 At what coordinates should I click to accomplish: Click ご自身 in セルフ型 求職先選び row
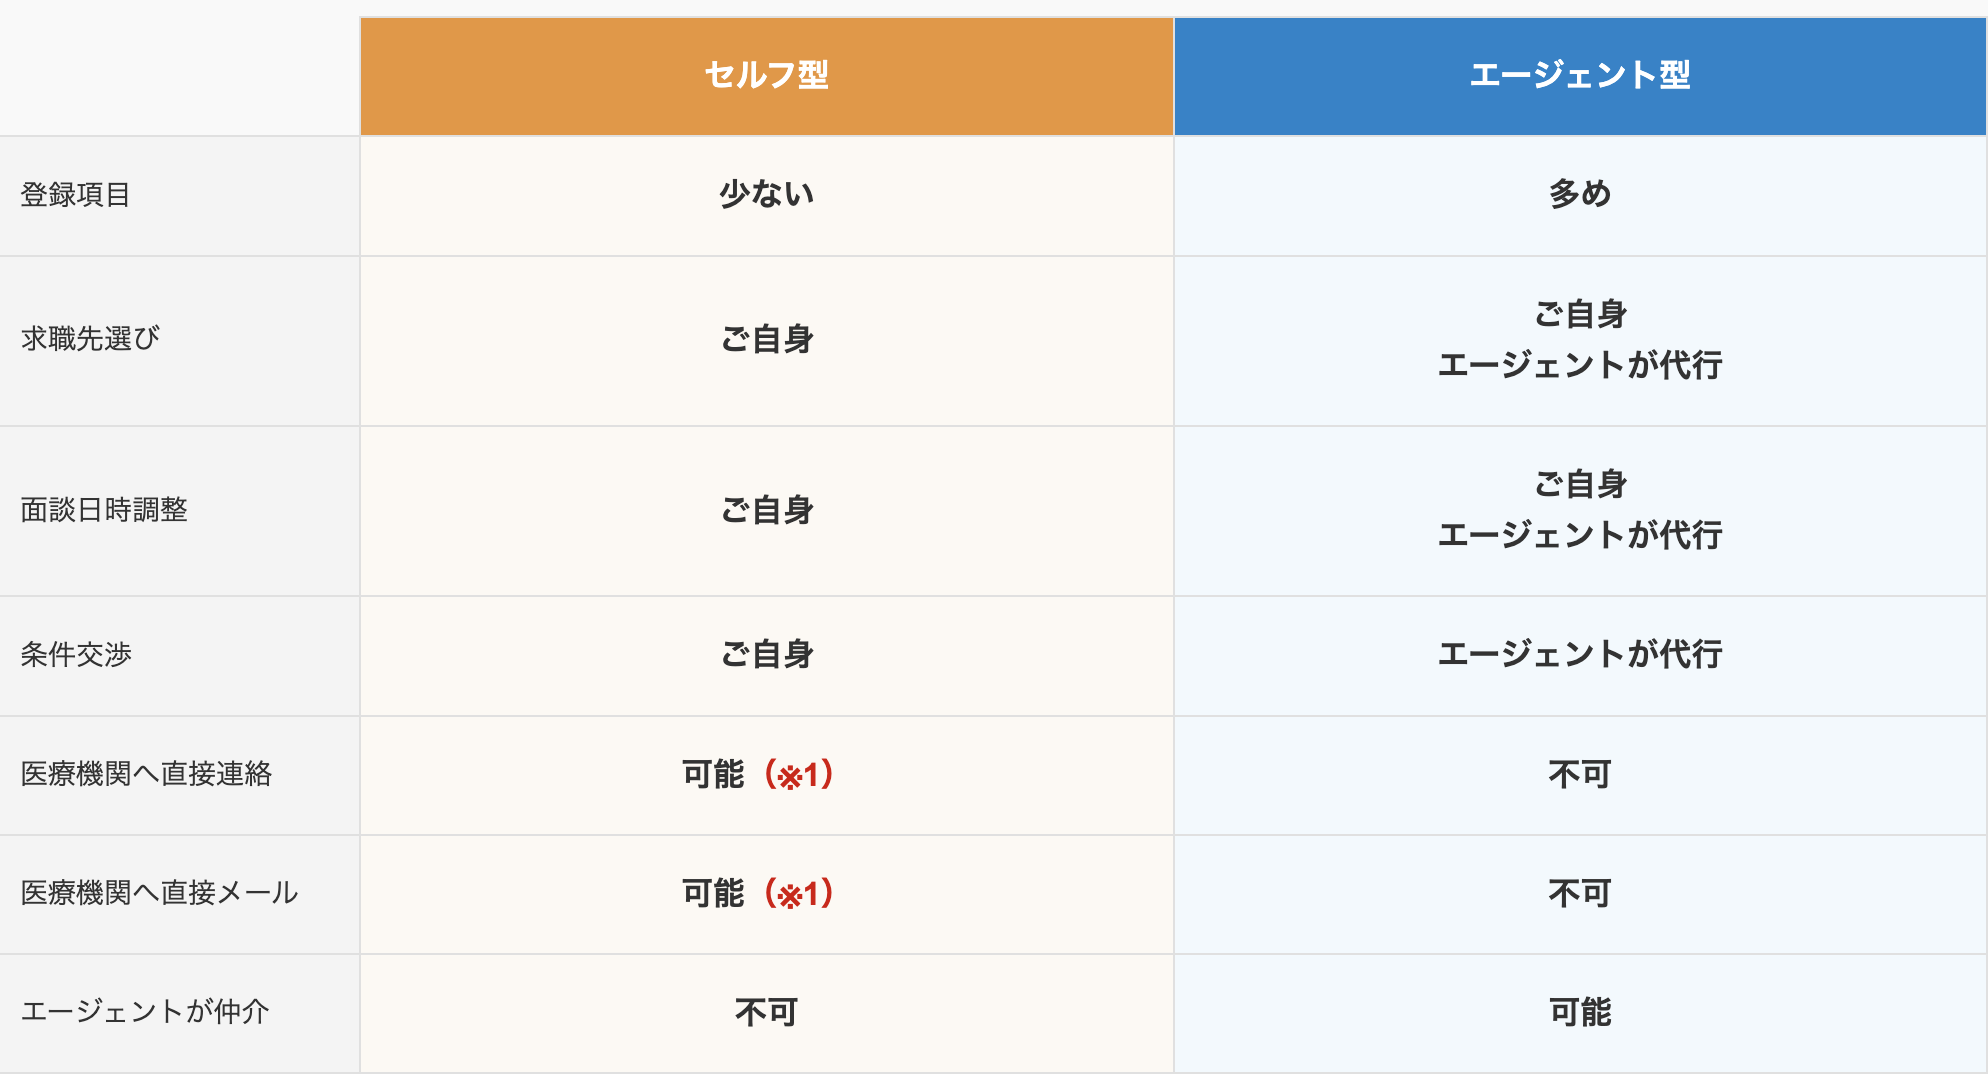point(767,340)
